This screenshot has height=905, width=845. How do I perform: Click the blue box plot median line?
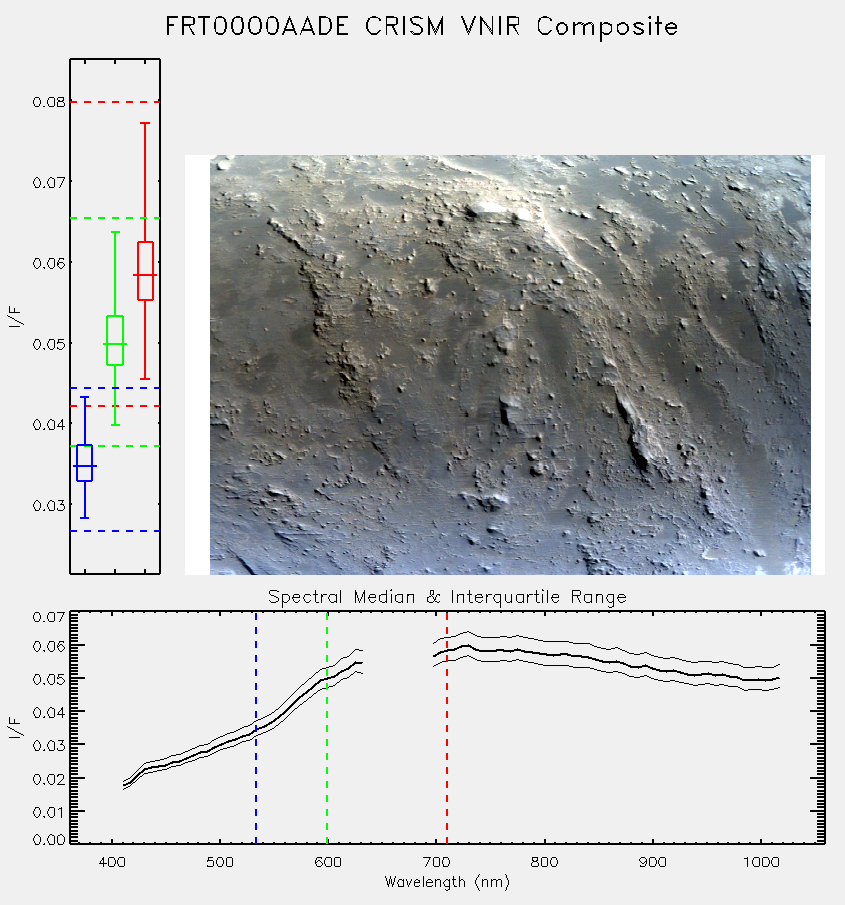85,466
